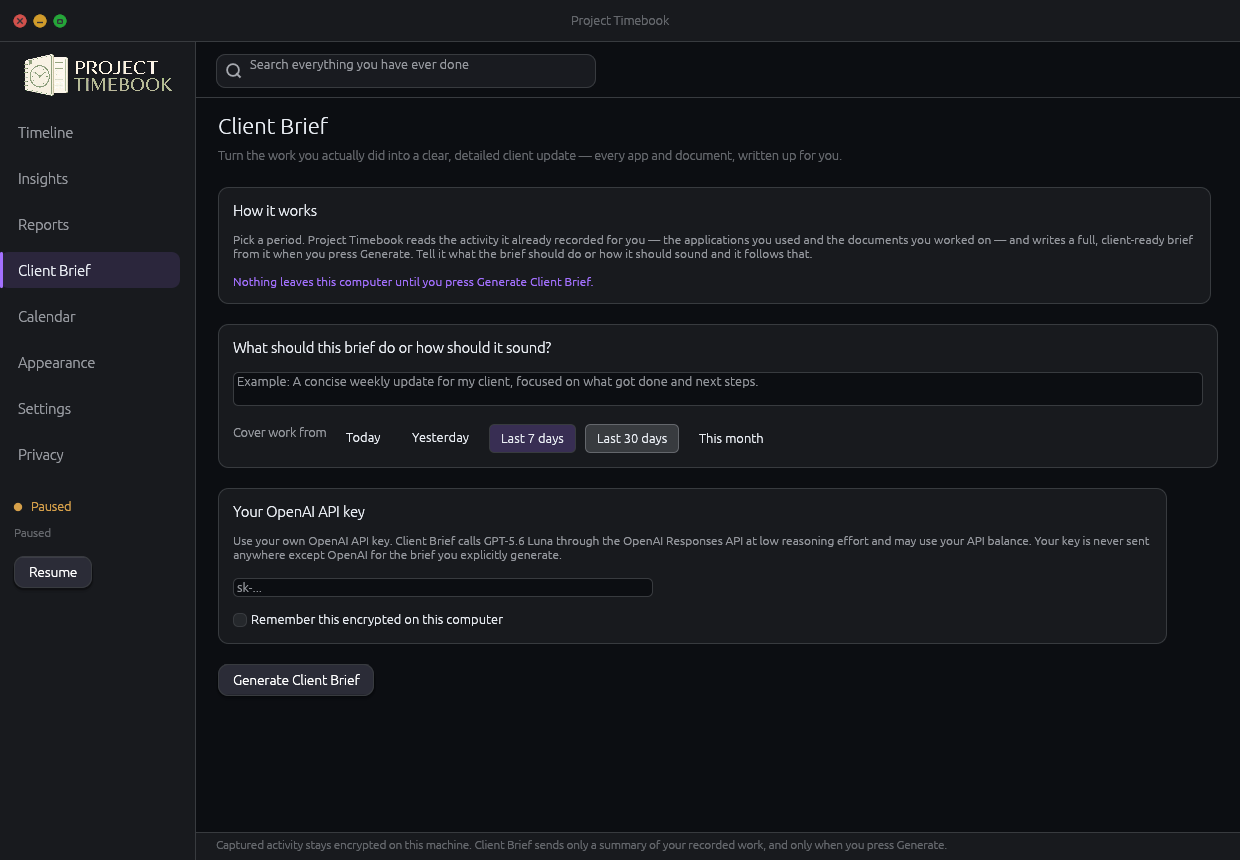Click the How it works heading
This screenshot has height=860, width=1240.
pyautogui.click(x=275, y=211)
